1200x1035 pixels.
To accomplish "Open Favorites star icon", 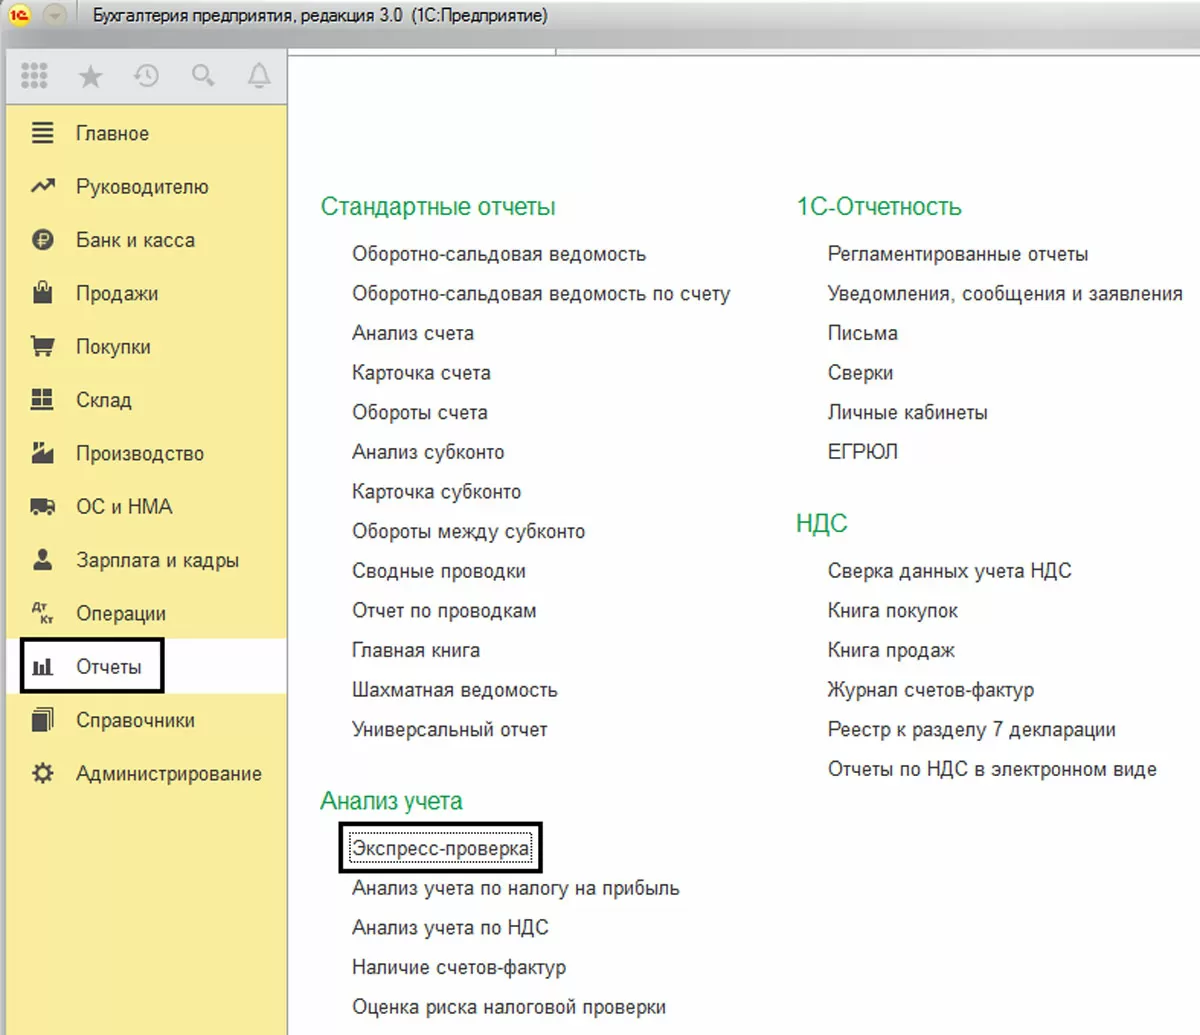I will pos(91,76).
